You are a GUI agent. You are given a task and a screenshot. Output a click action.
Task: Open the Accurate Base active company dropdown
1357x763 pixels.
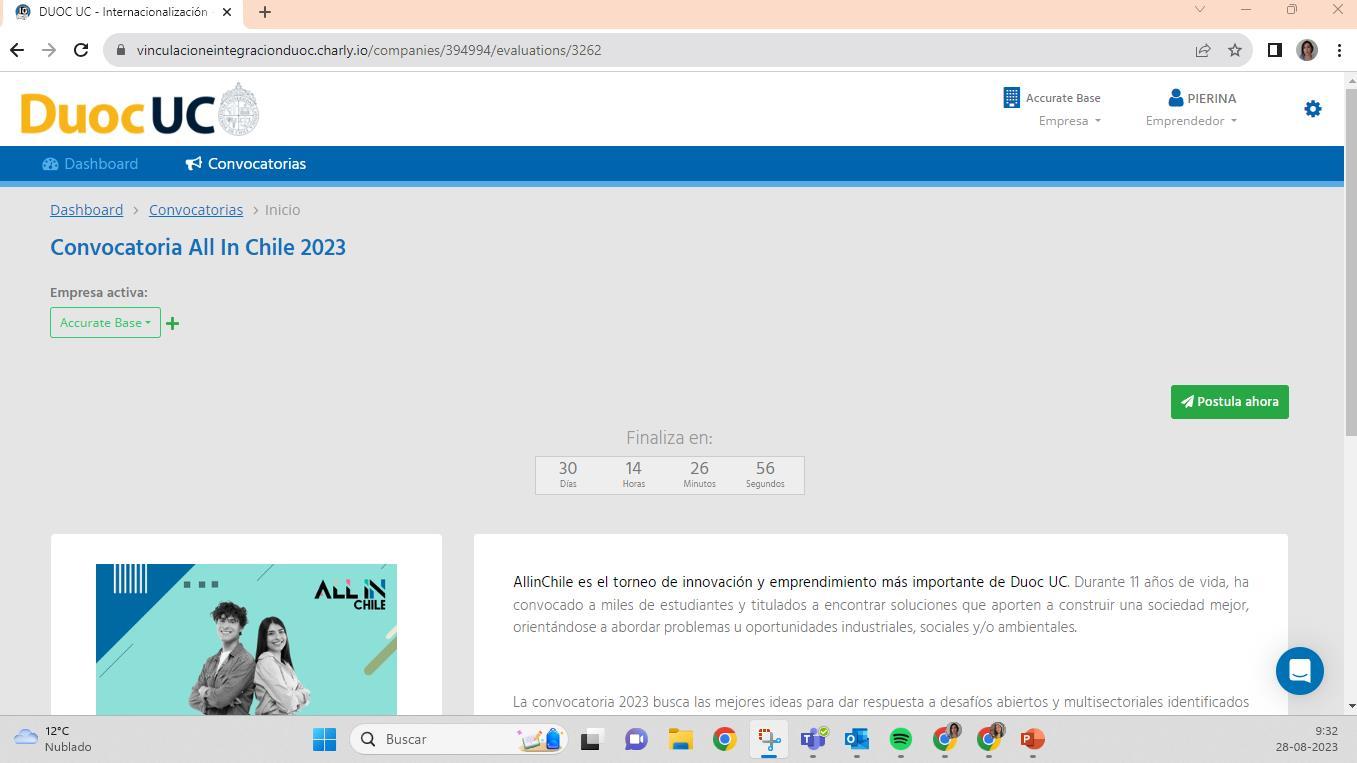pos(105,323)
